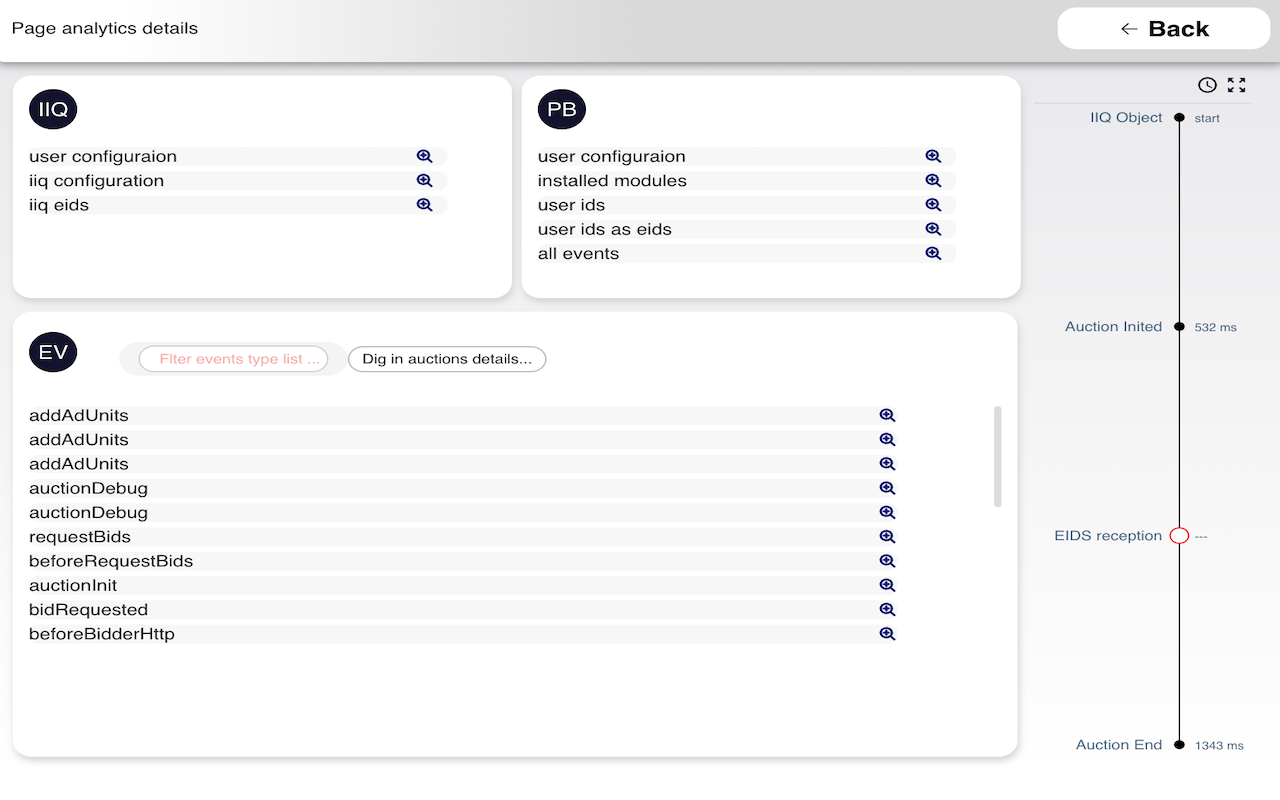Open the user ids as eids magnifier

click(933, 228)
